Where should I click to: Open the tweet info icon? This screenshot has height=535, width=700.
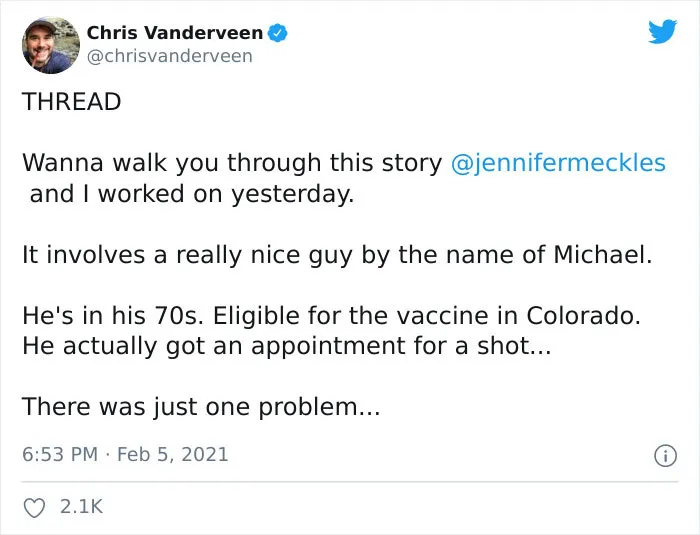coord(665,456)
